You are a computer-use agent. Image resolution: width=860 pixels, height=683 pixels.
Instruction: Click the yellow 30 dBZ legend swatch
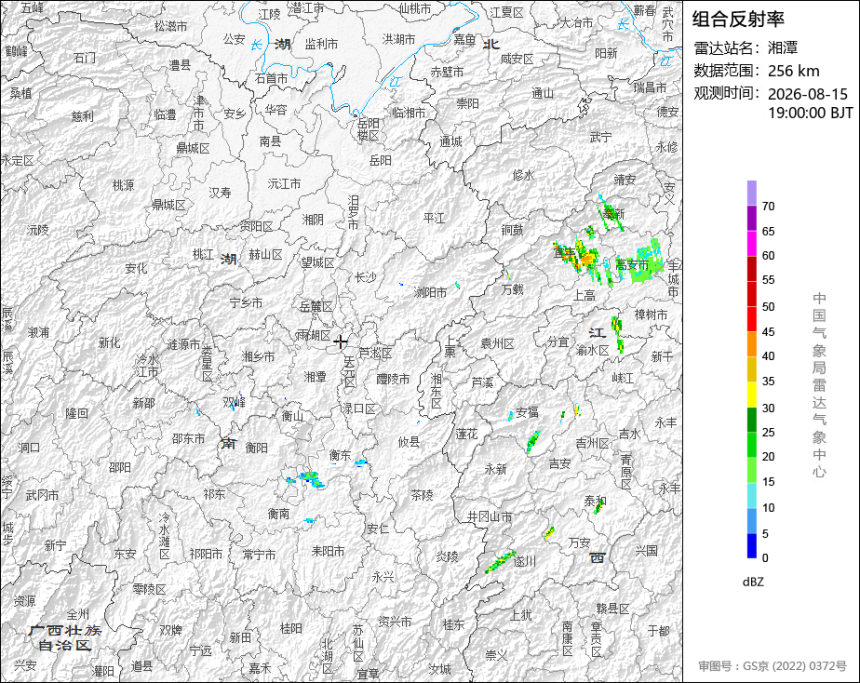point(751,395)
